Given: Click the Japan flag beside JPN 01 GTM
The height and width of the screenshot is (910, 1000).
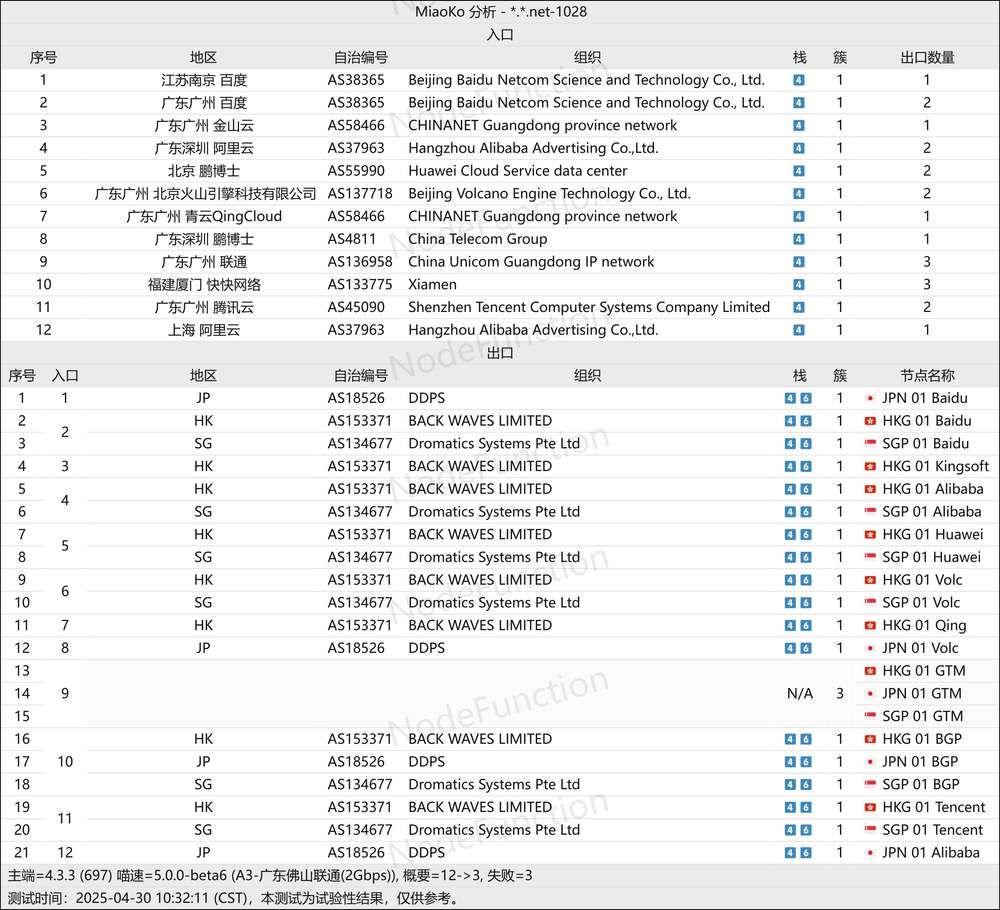Looking at the screenshot, I should (870, 693).
